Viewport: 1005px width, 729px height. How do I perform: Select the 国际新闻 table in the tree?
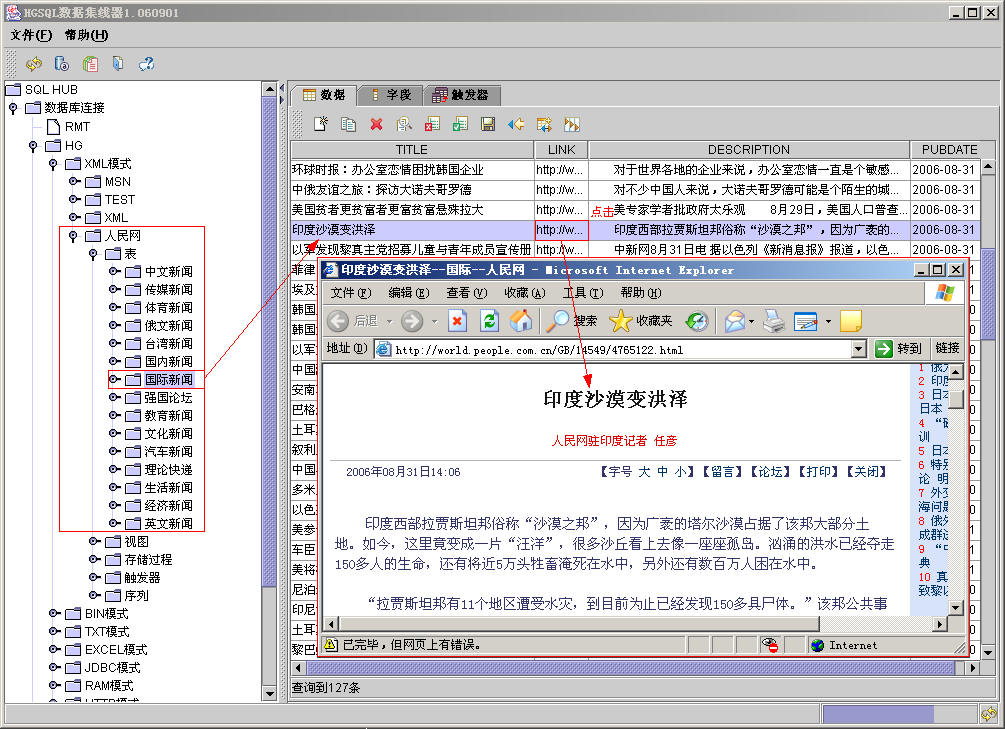click(x=169, y=380)
